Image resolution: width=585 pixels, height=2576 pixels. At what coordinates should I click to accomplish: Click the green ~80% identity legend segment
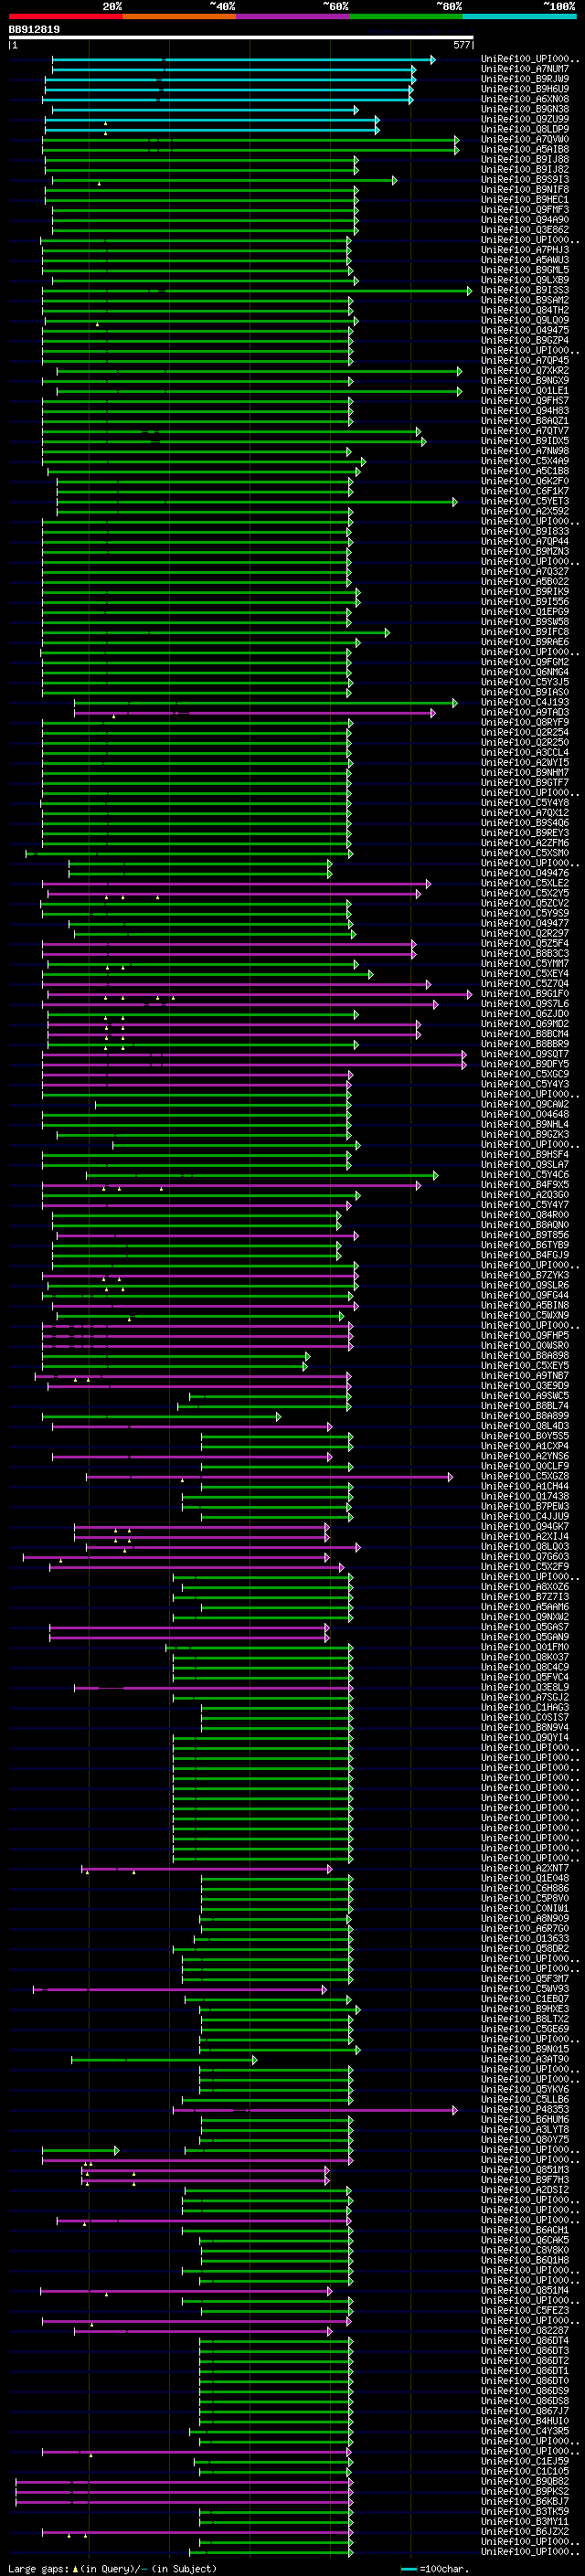pyautogui.click(x=406, y=16)
